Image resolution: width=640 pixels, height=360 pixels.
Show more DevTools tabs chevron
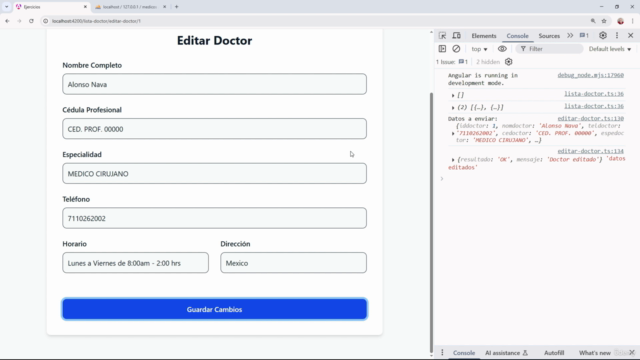click(x=570, y=36)
